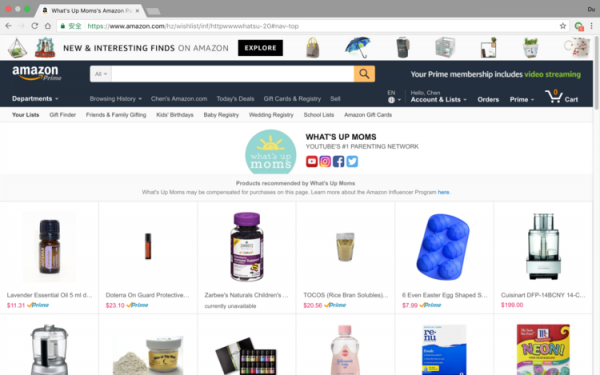600x375 pixels.
Task: Expand the All search category dropdown
Action: [x=101, y=74]
